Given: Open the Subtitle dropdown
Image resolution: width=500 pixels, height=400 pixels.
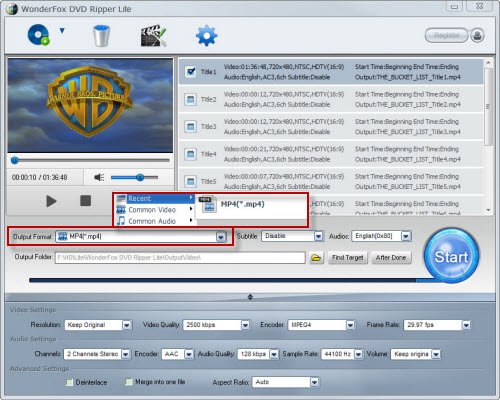Looking at the screenshot, I should 318,237.
